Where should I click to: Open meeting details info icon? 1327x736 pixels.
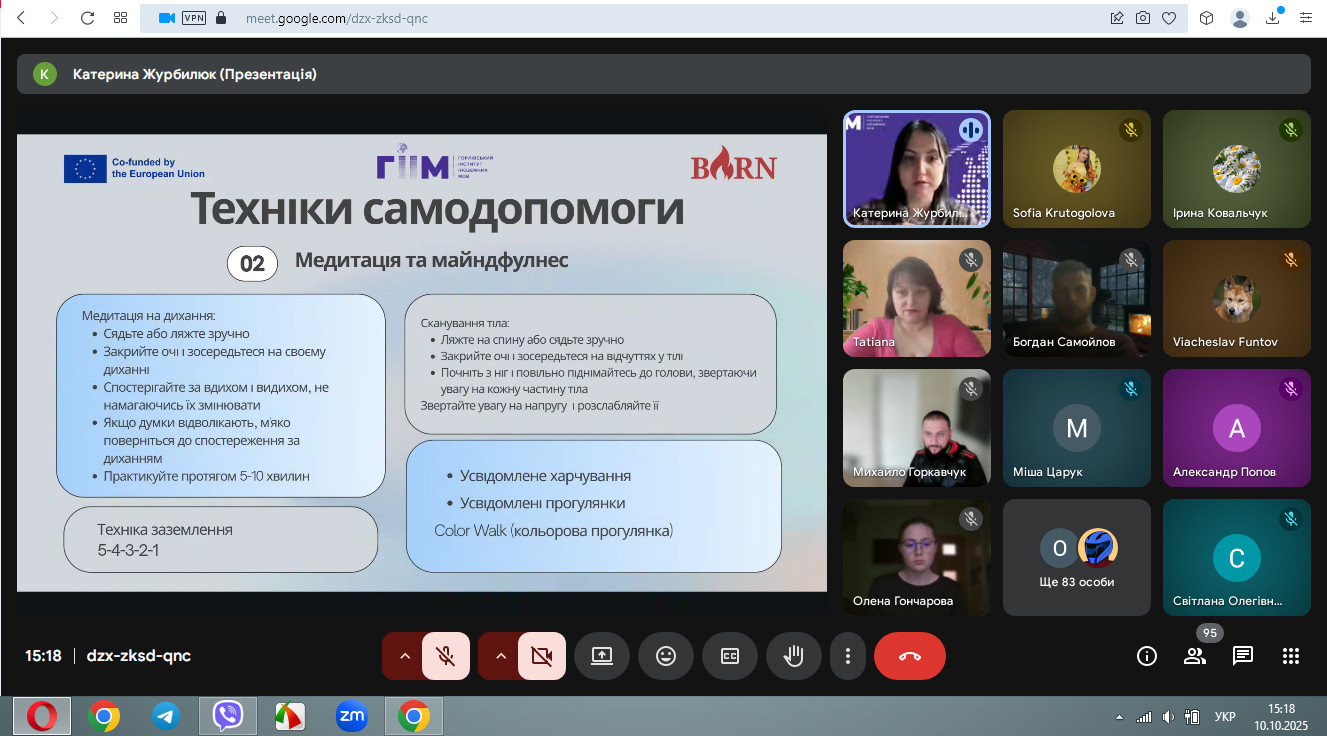coord(1147,656)
